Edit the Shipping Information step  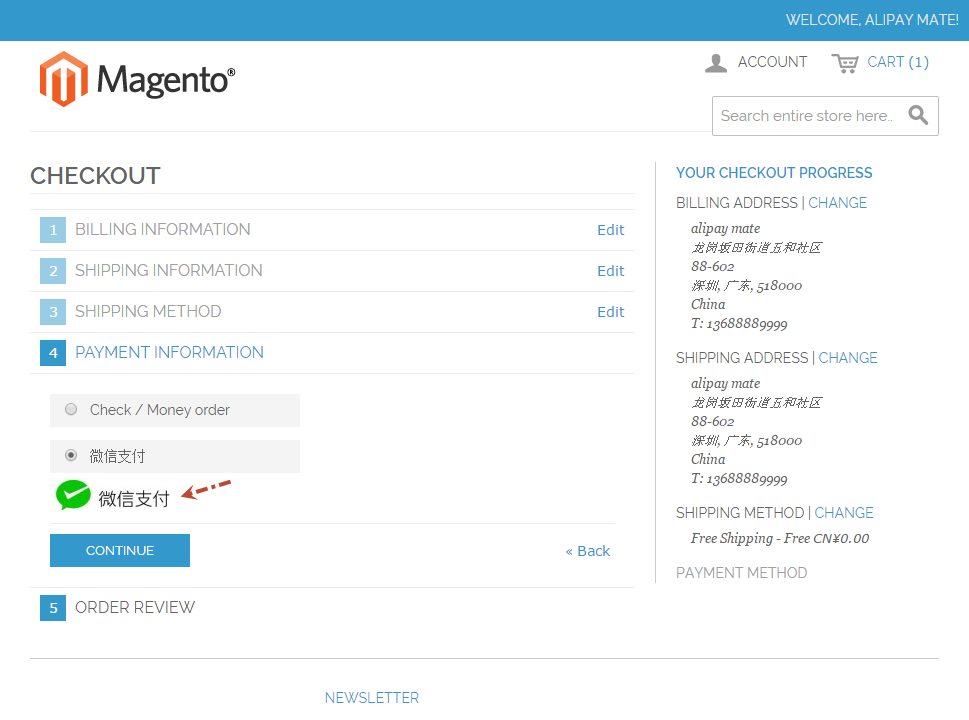tap(611, 271)
